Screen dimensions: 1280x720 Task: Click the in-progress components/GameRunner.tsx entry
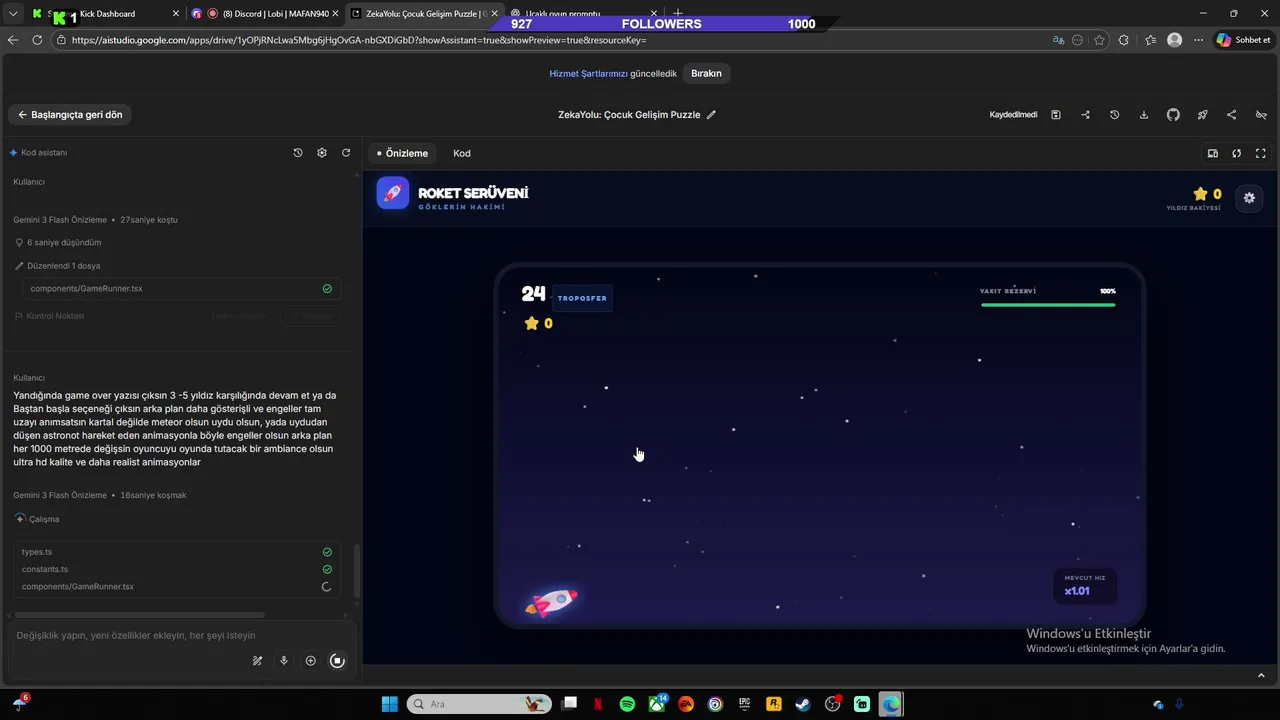177,587
